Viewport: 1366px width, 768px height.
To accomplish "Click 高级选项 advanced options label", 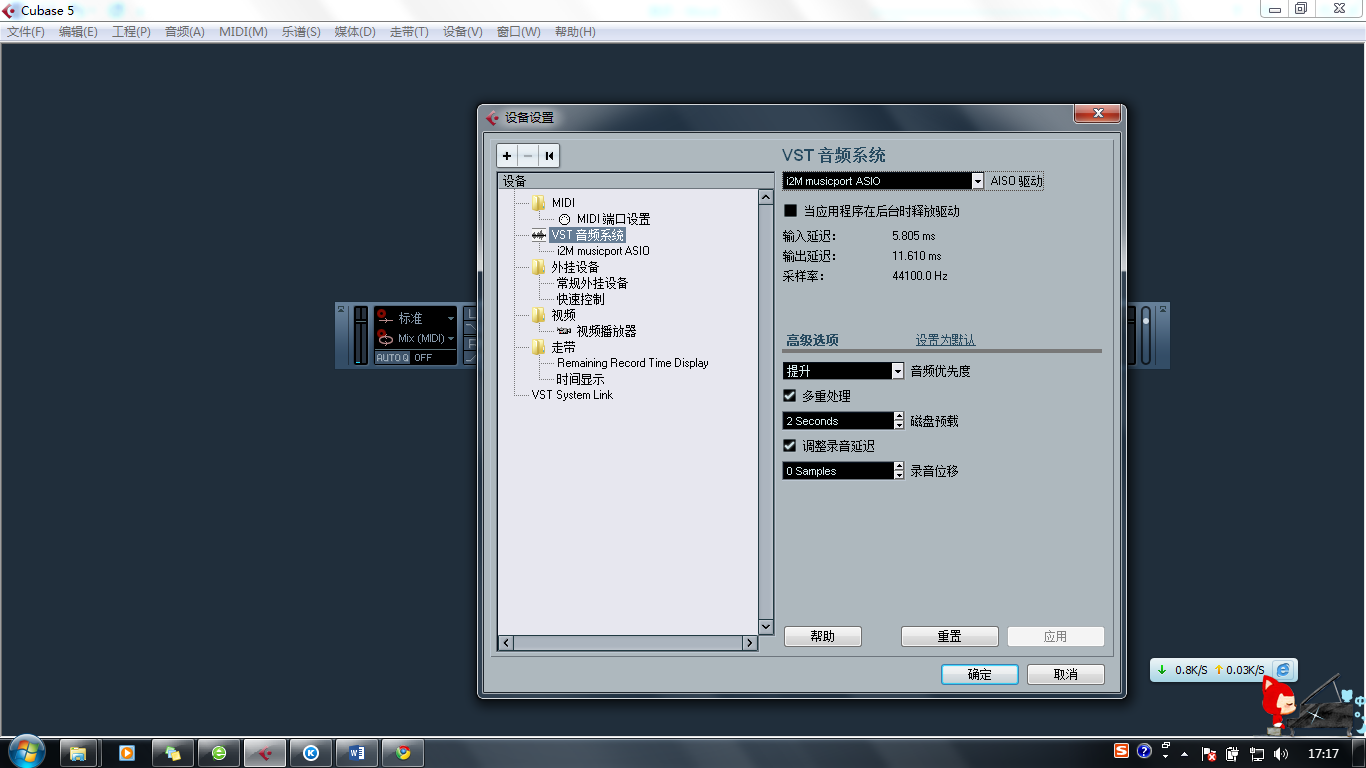I will 812,341.
